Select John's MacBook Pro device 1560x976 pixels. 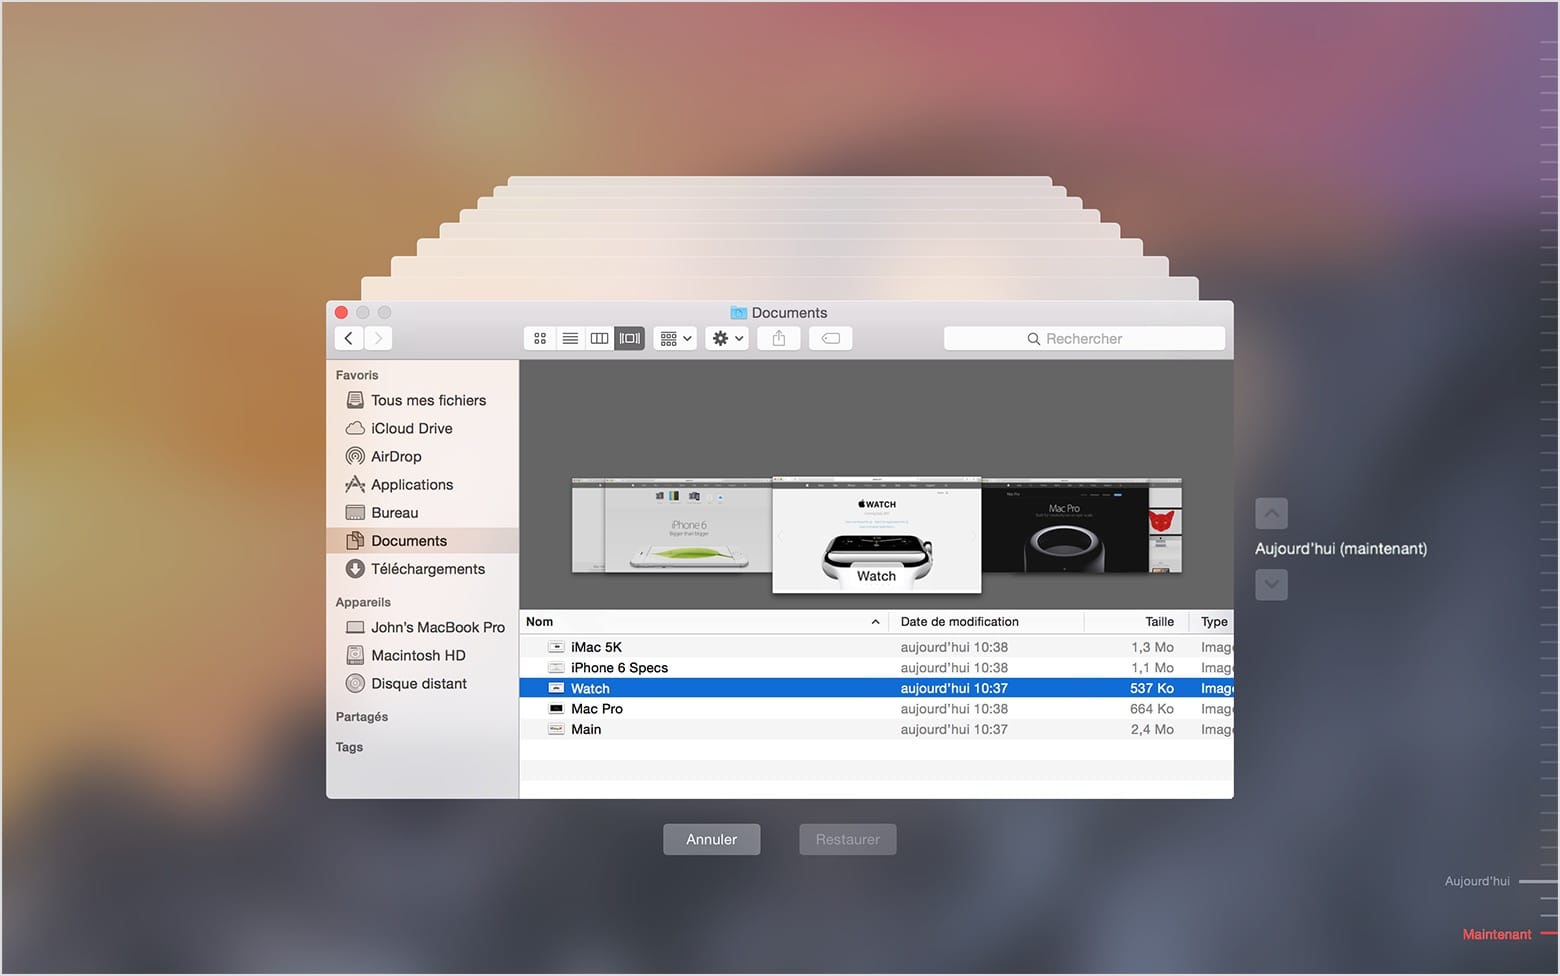(x=422, y=627)
